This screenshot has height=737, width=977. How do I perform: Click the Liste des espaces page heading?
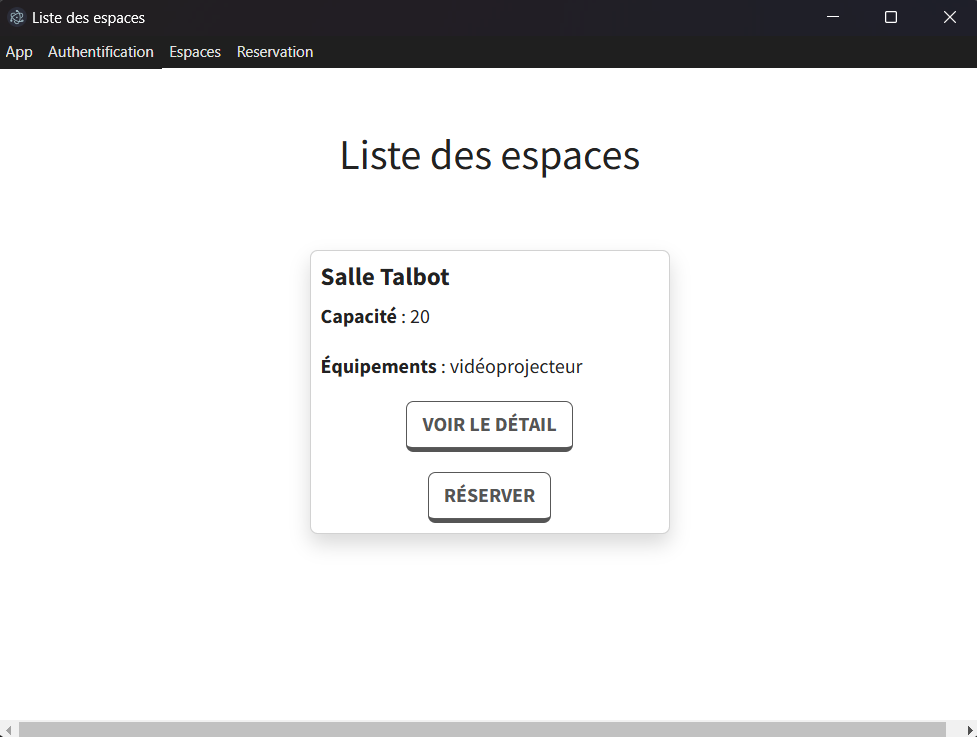click(x=489, y=156)
